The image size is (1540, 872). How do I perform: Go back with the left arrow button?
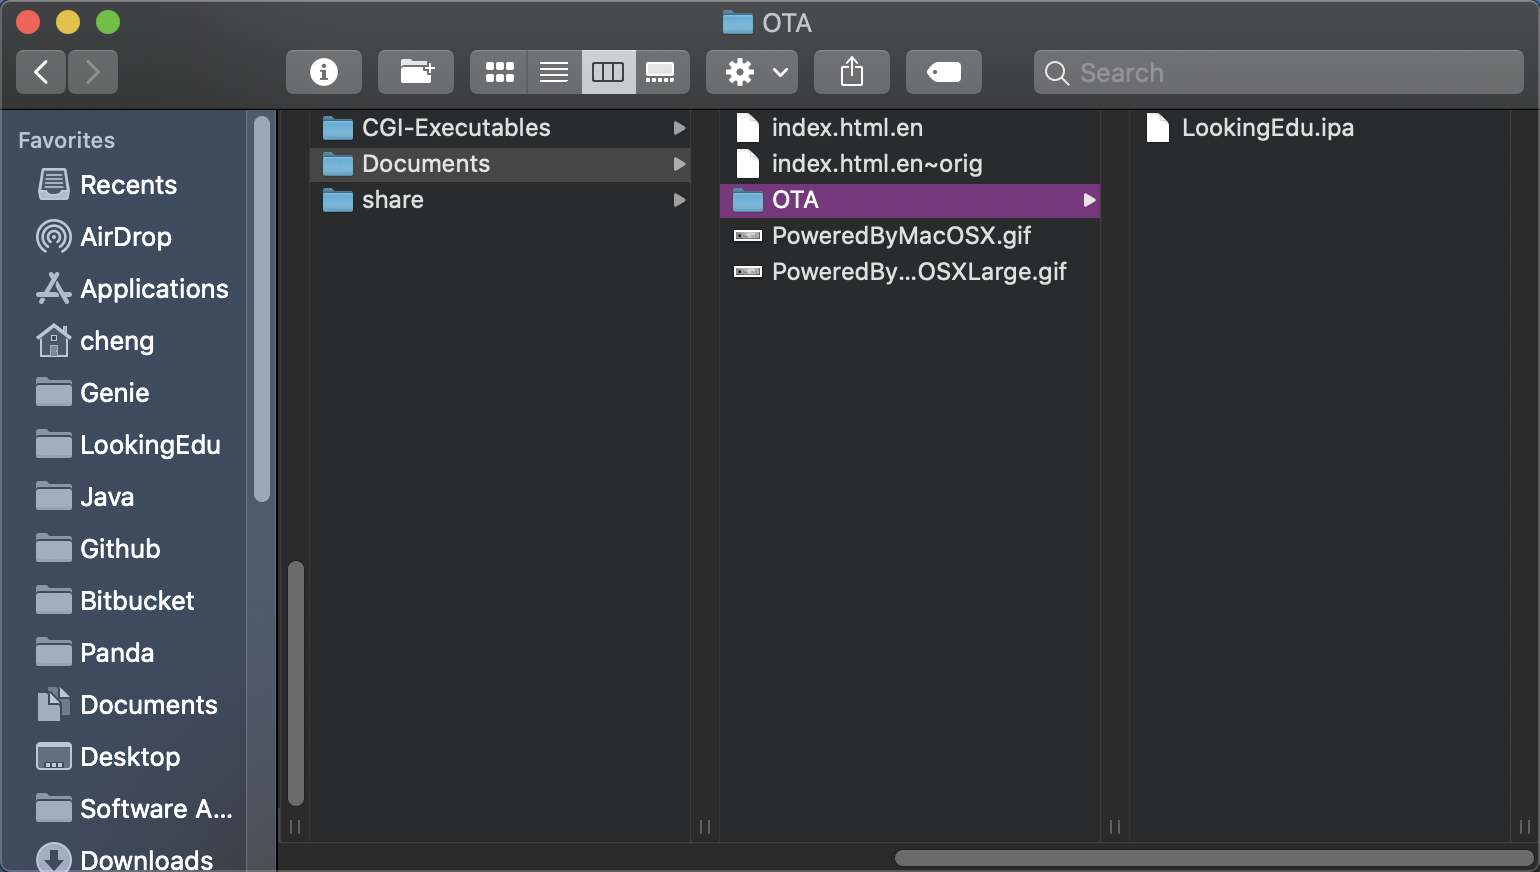[x=41, y=72]
